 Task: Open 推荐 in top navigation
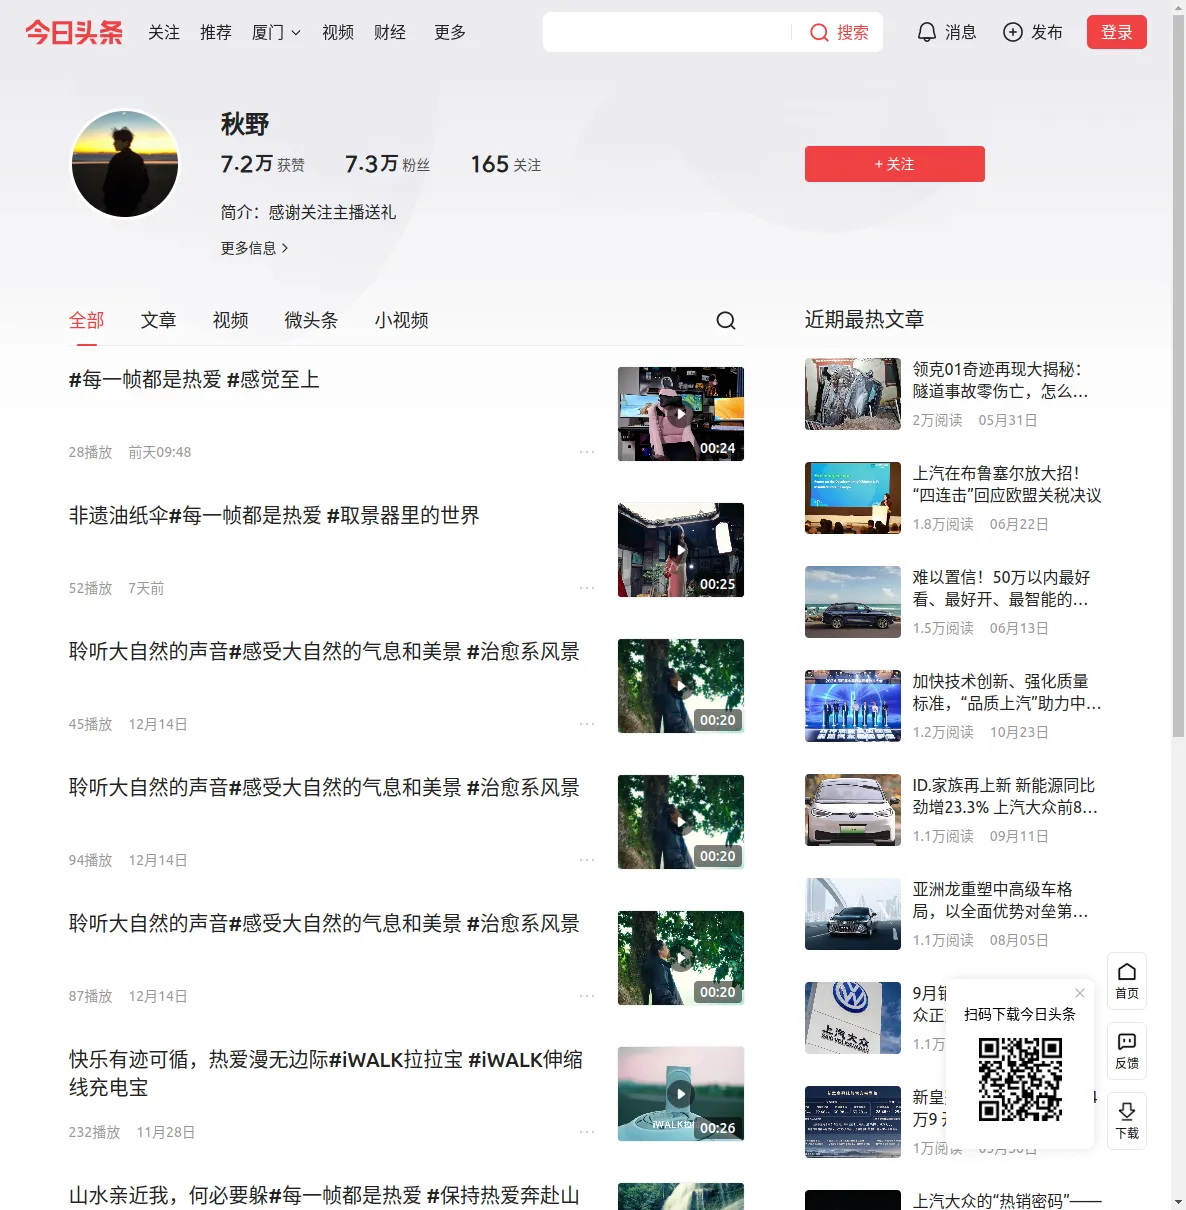click(x=216, y=33)
